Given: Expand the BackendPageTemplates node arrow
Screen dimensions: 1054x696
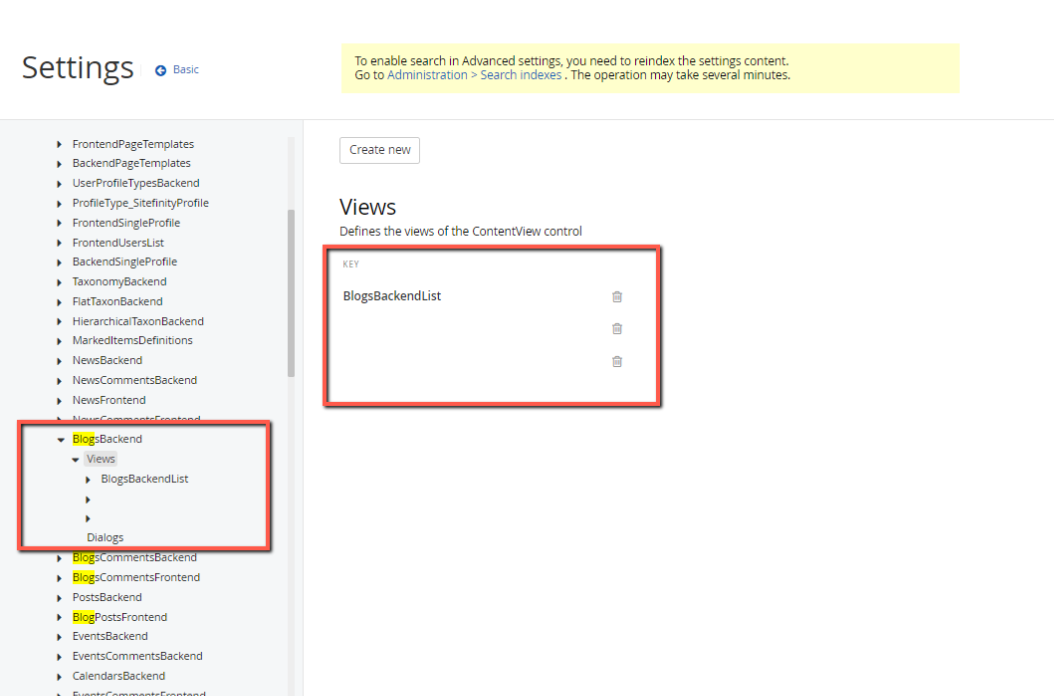Looking at the screenshot, I should click(x=59, y=163).
